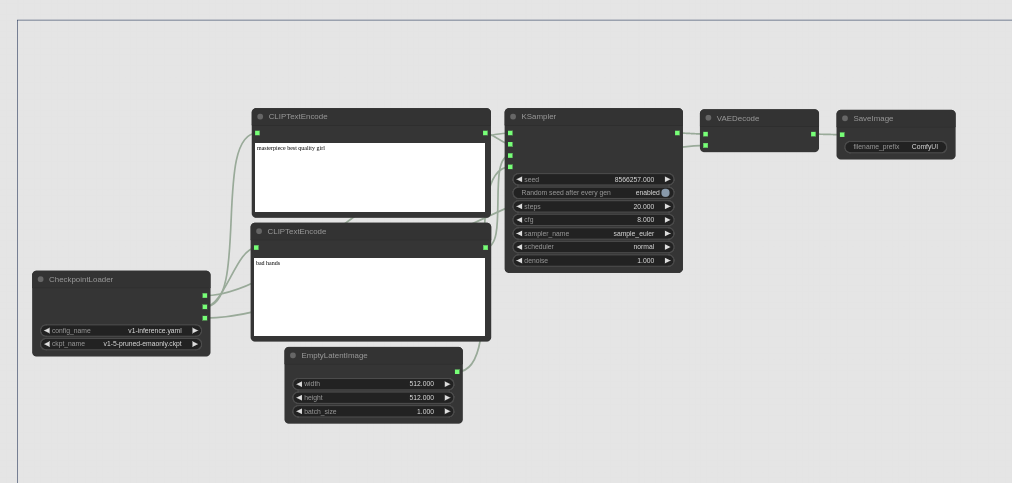This screenshot has width=1012, height=483.
Task: Click the cfg value 8.000
Action: 645,220
